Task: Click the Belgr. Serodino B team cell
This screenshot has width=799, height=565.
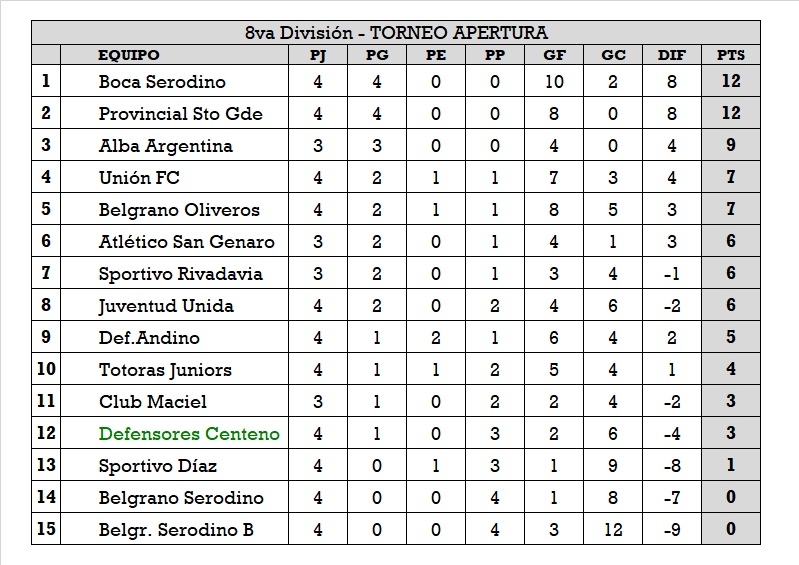Action: (176, 530)
